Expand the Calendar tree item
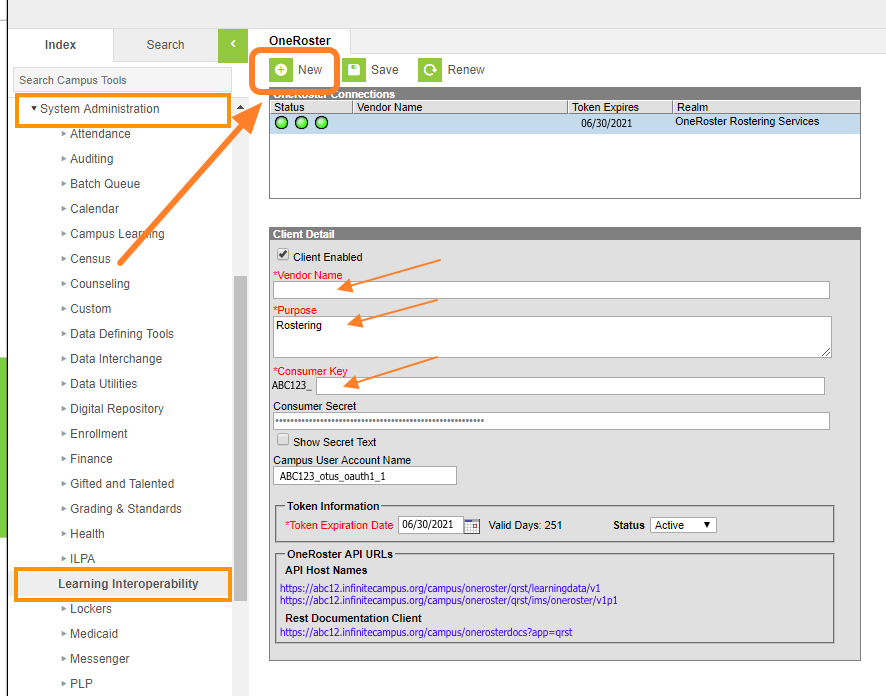This screenshot has height=696, width=886. pyautogui.click(x=64, y=208)
